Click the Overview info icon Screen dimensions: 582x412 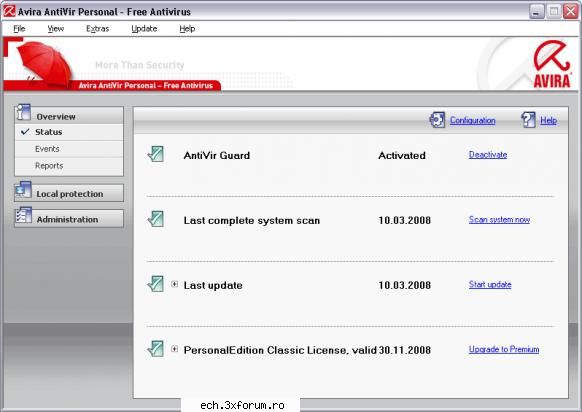23,112
